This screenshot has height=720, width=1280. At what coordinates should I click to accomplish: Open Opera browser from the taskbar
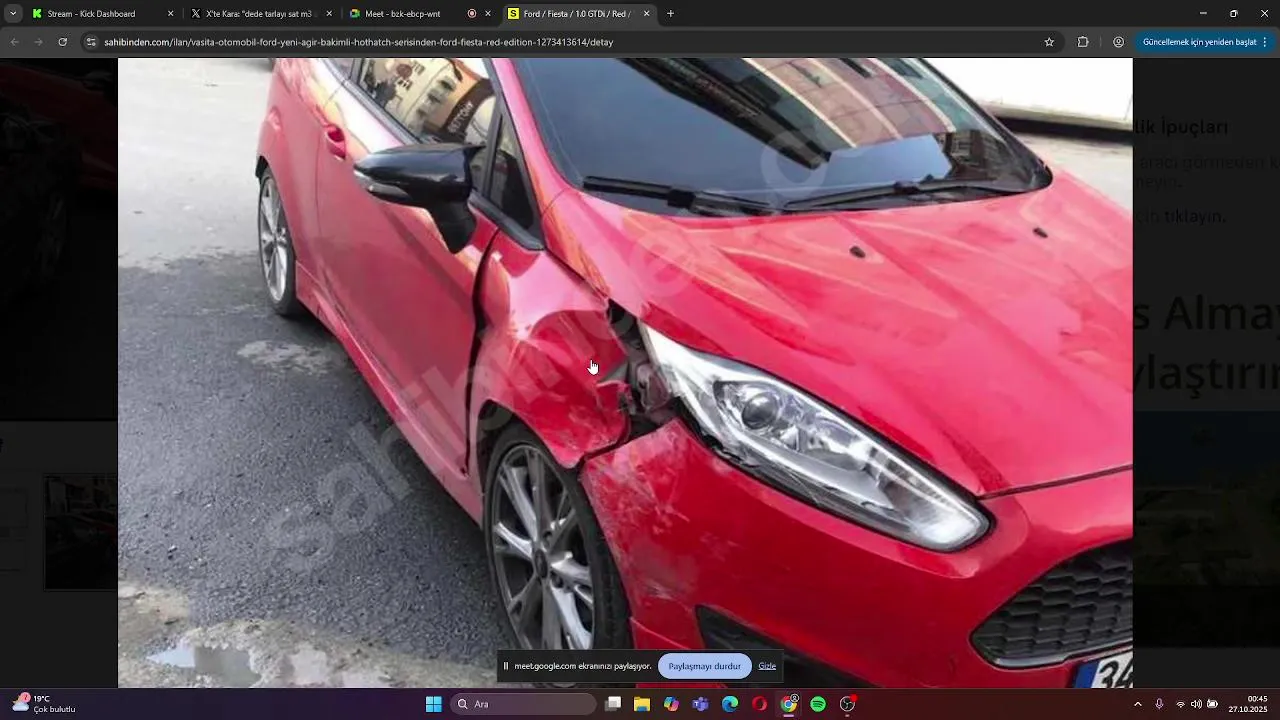coord(759,704)
